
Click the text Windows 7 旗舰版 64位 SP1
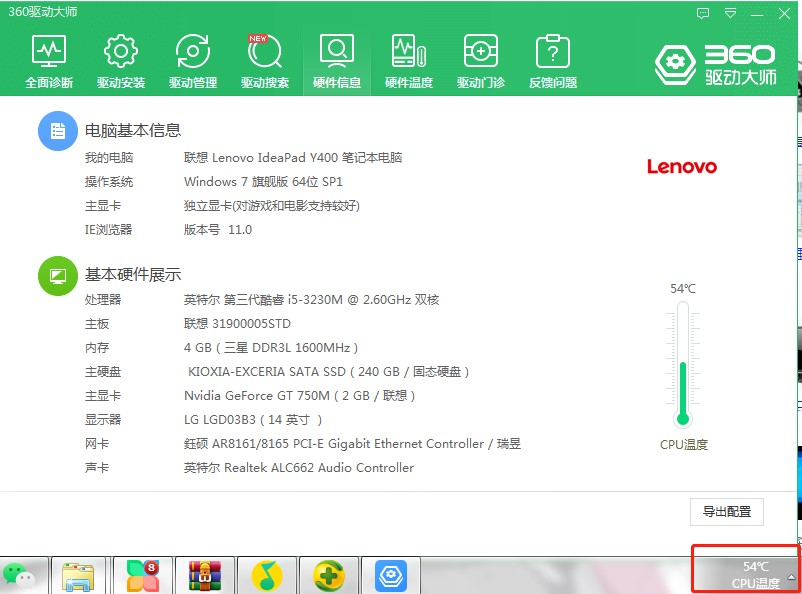(263, 182)
